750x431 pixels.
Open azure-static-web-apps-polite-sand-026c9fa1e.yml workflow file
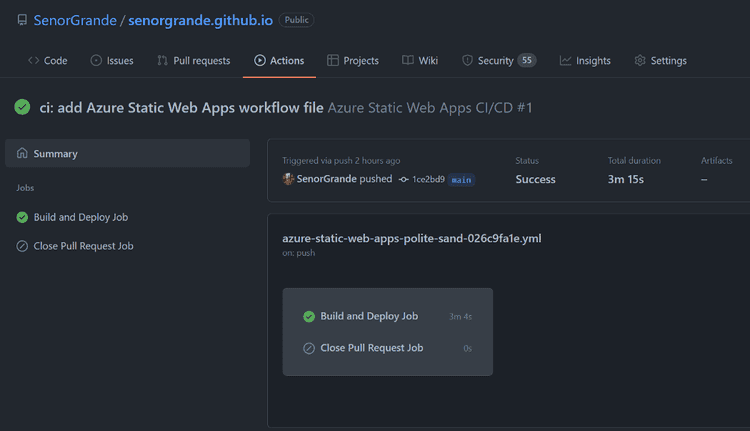pyautogui.click(x=412, y=238)
